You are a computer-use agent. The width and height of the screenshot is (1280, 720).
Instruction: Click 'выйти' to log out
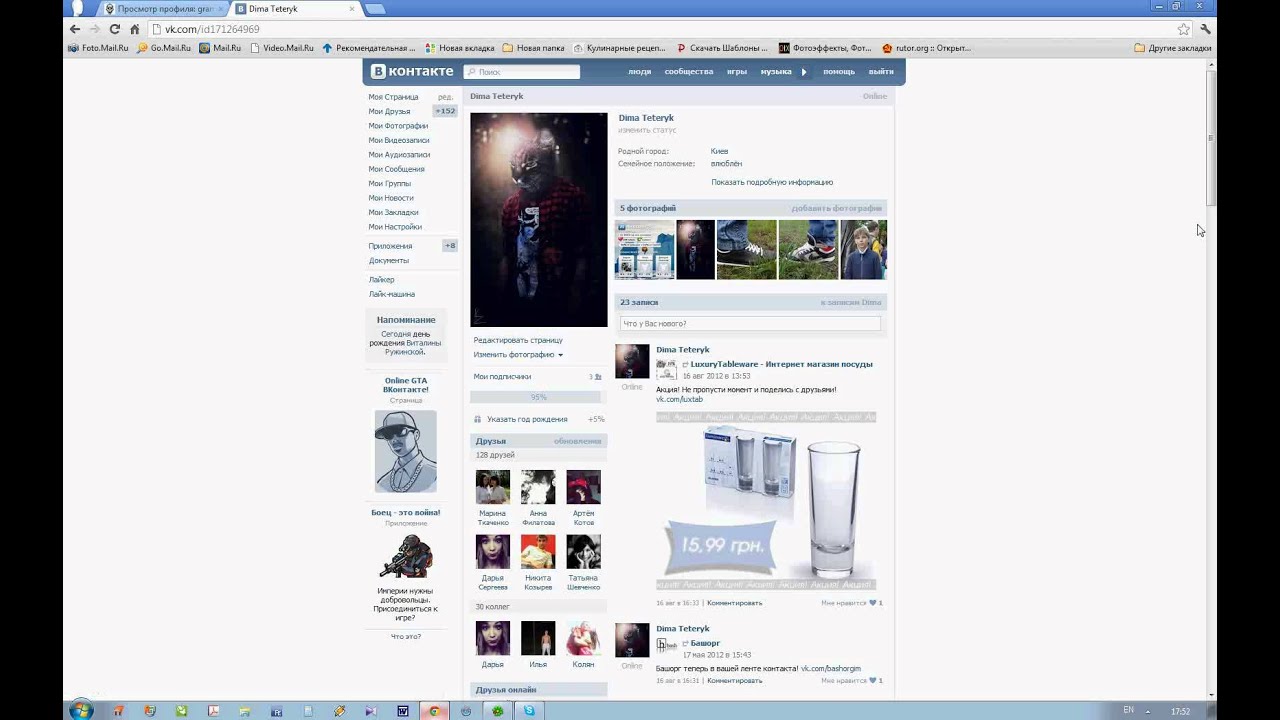coord(881,72)
